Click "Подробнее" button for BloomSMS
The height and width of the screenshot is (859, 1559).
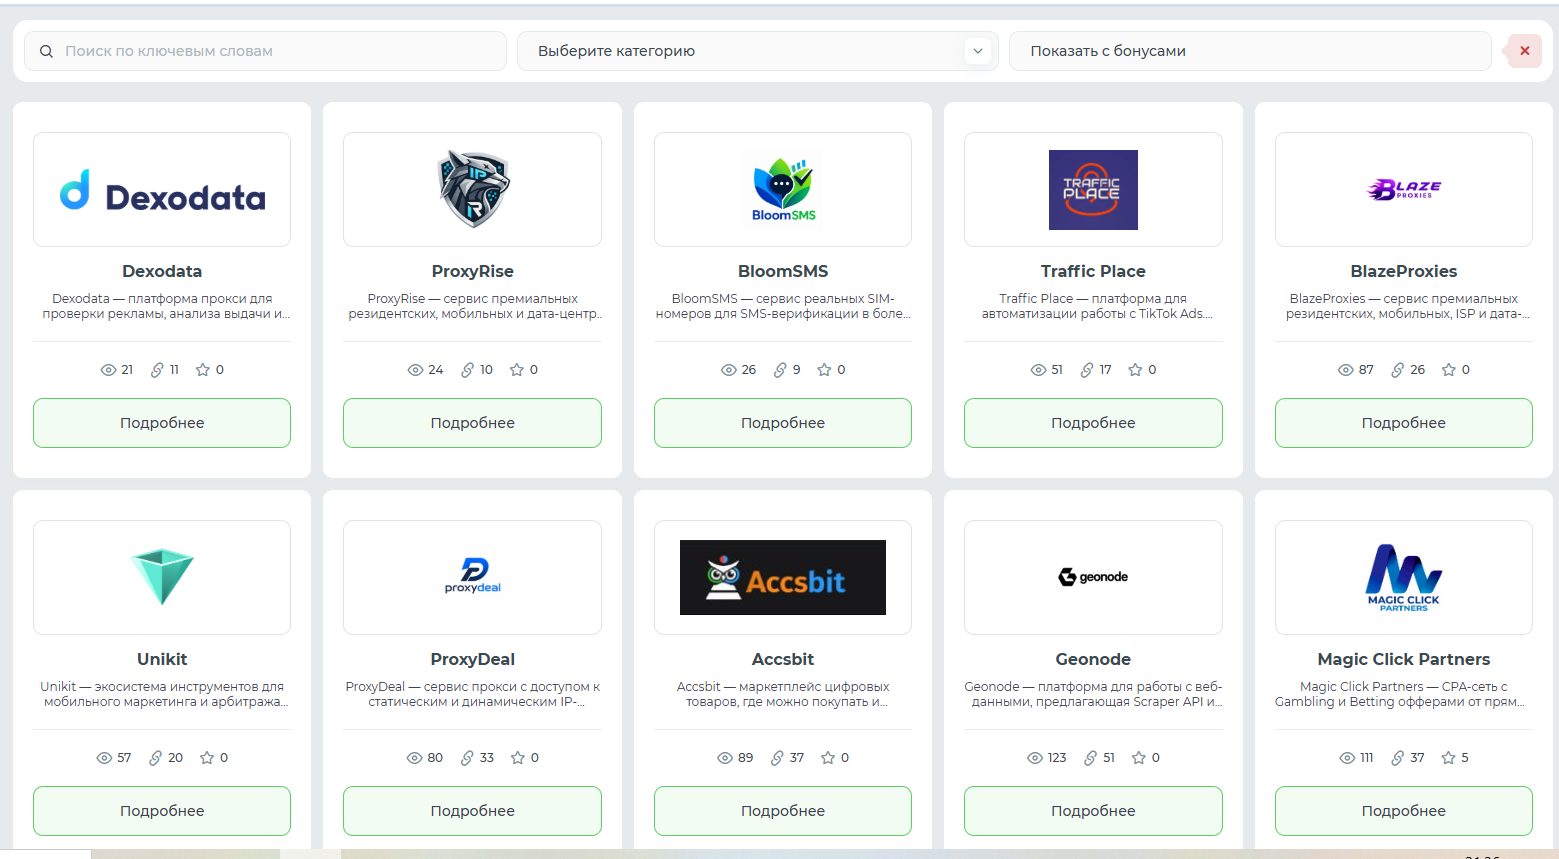pyautogui.click(x=783, y=423)
